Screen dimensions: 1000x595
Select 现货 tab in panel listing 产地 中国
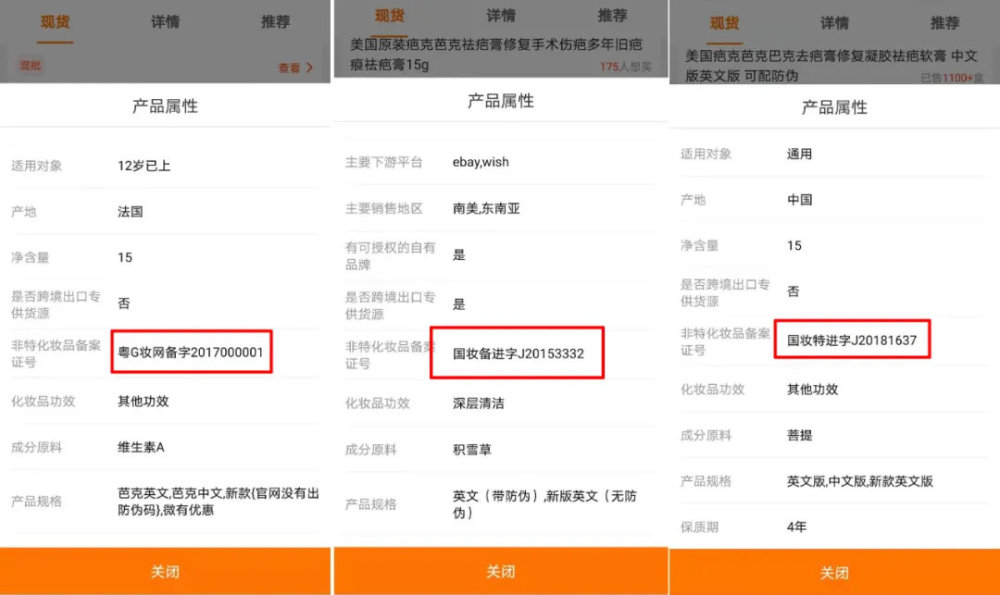click(724, 24)
